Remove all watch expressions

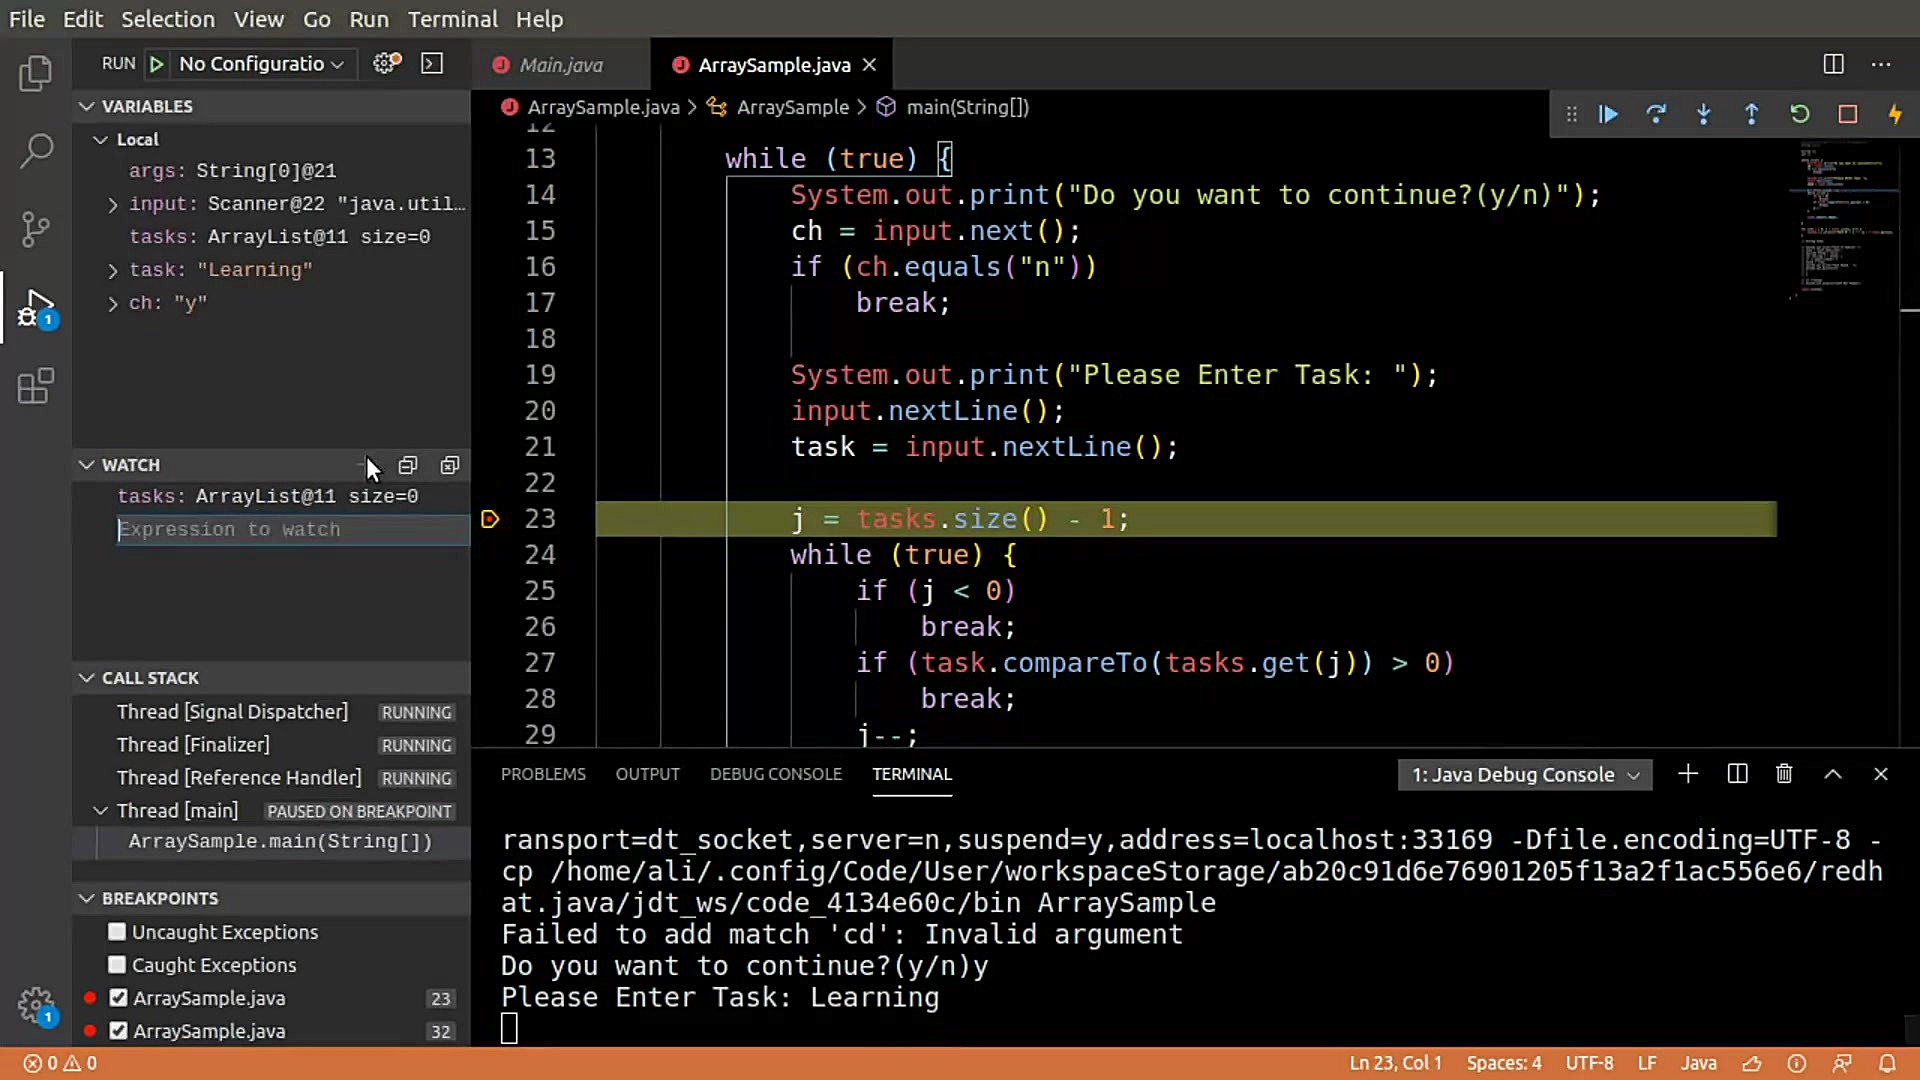click(450, 465)
